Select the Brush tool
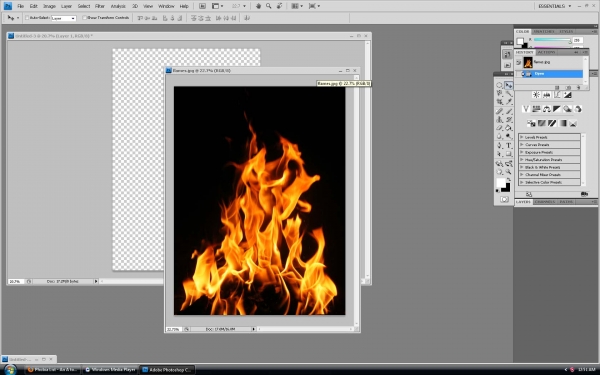 509,111
